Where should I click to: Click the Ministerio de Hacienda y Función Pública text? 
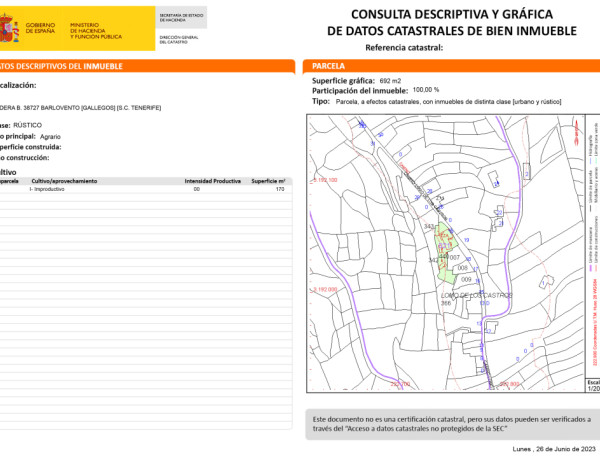pos(97,29)
